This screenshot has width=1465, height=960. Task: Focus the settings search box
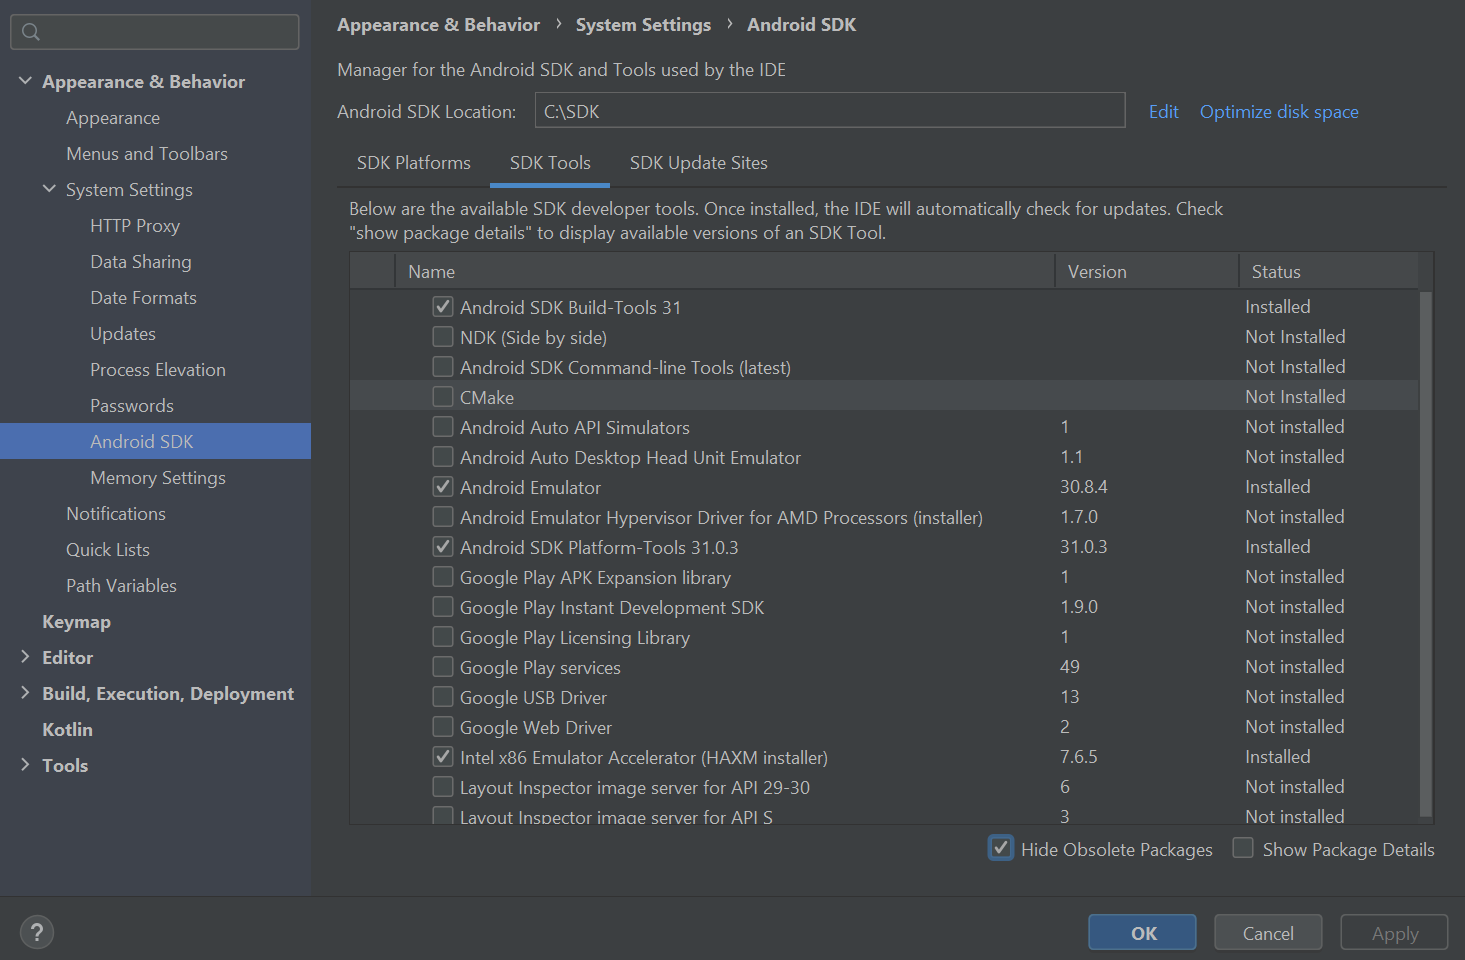point(155,32)
